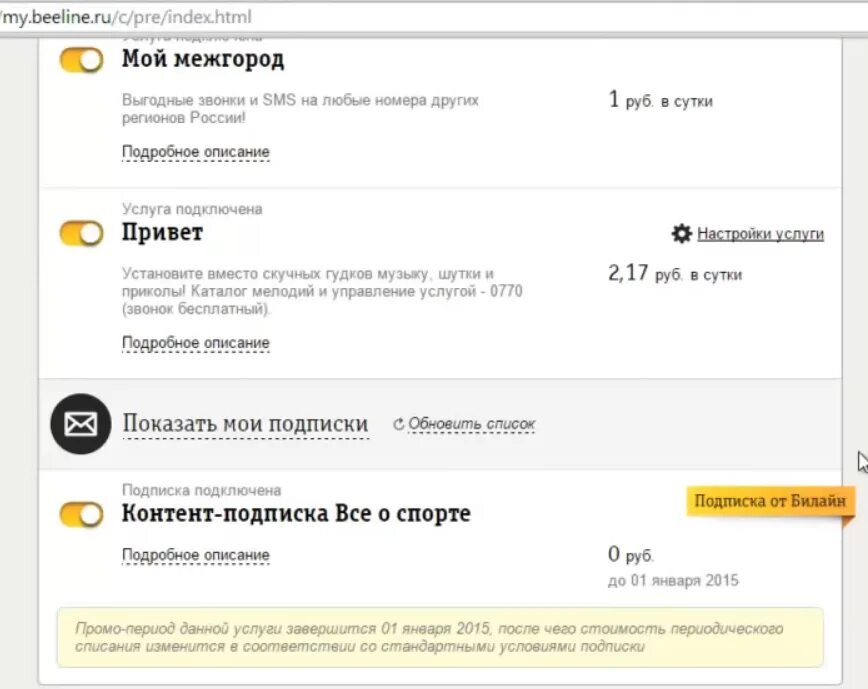This screenshot has width=868, height=689.
Task: Open Подробное описание for the Привет service
Action: [x=195, y=342]
